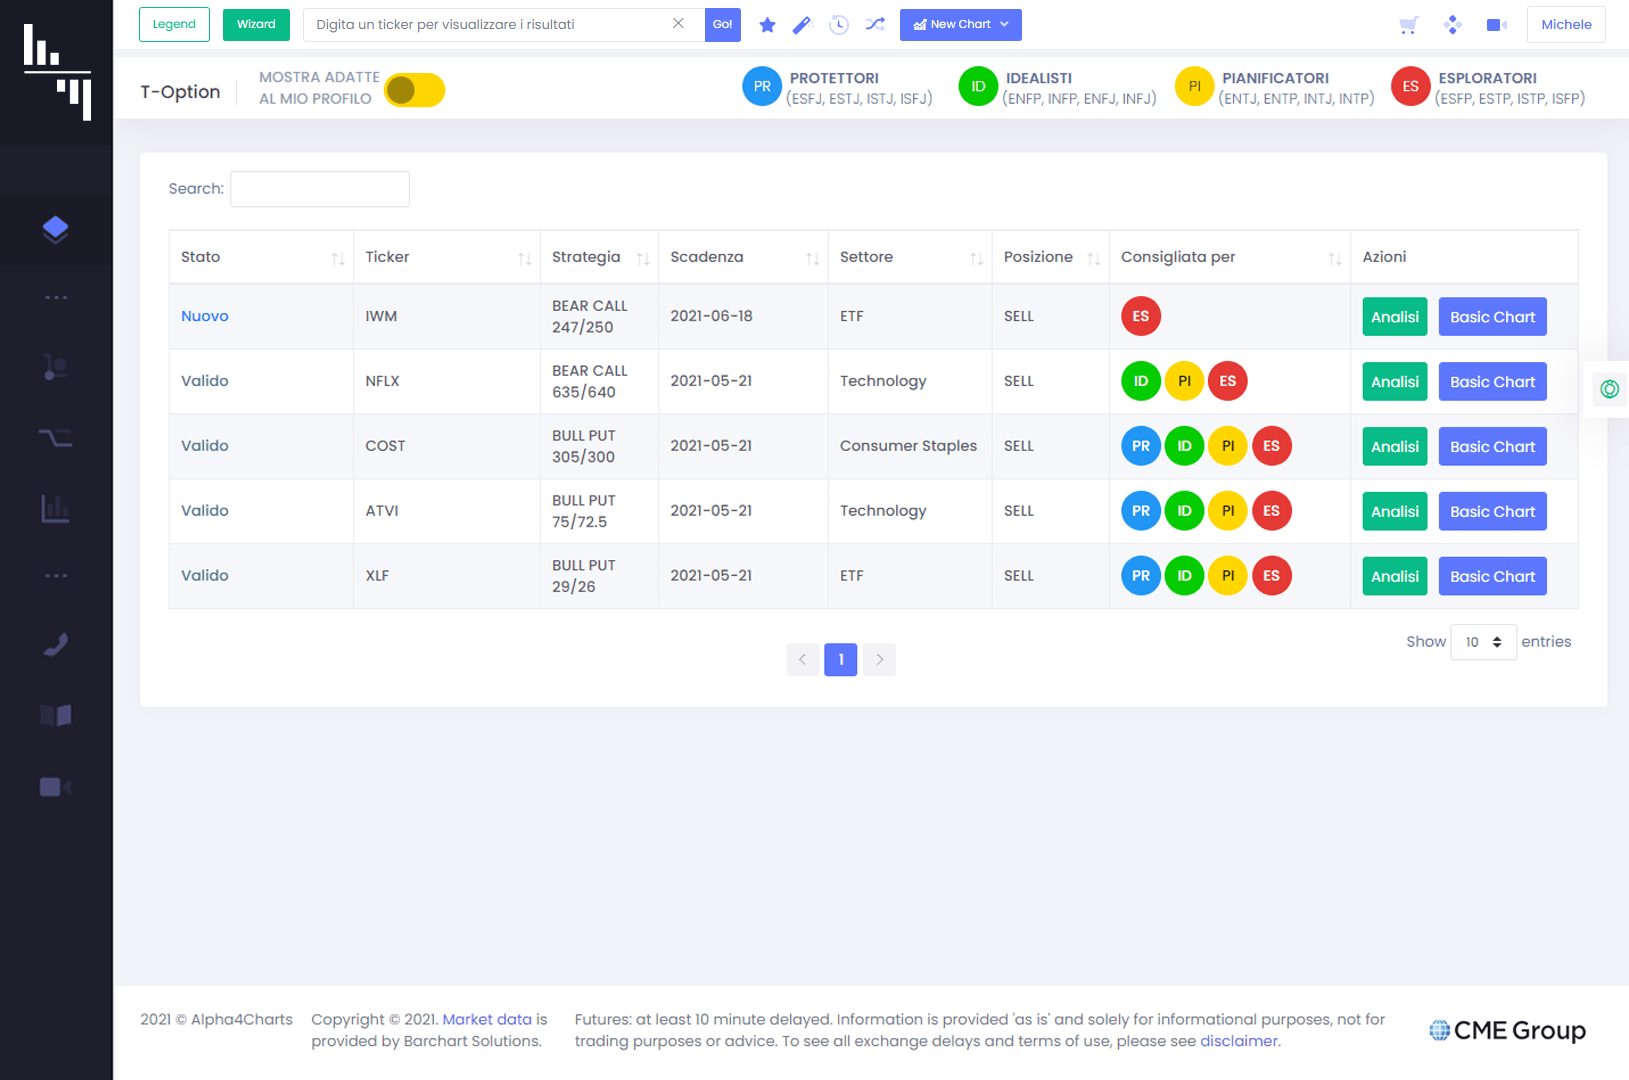This screenshot has height=1080, width=1629.
Task: Open the phone icon in left sidebar
Action: click(56, 645)
